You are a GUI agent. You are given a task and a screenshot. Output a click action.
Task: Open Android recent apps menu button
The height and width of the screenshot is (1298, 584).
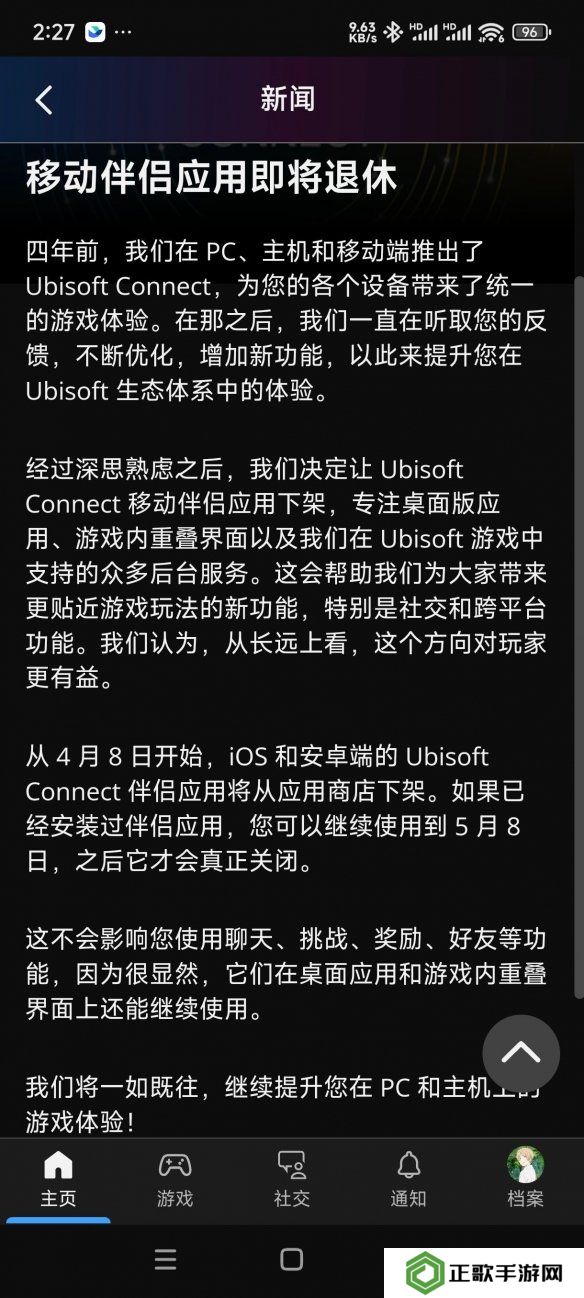pyautogui.click(x=166, y=1260)
